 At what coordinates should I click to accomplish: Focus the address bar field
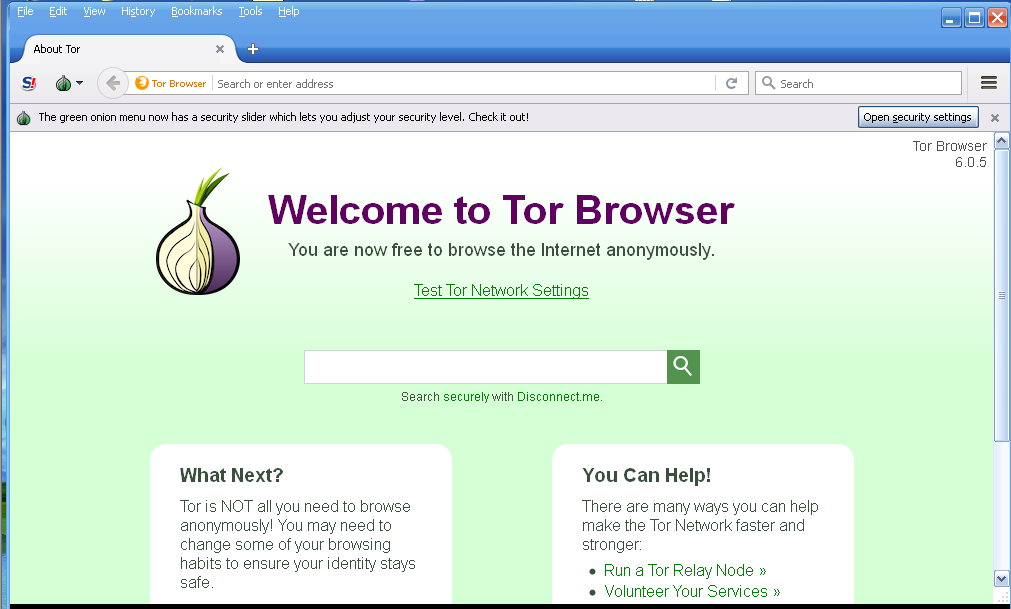[x=464, y=84]
